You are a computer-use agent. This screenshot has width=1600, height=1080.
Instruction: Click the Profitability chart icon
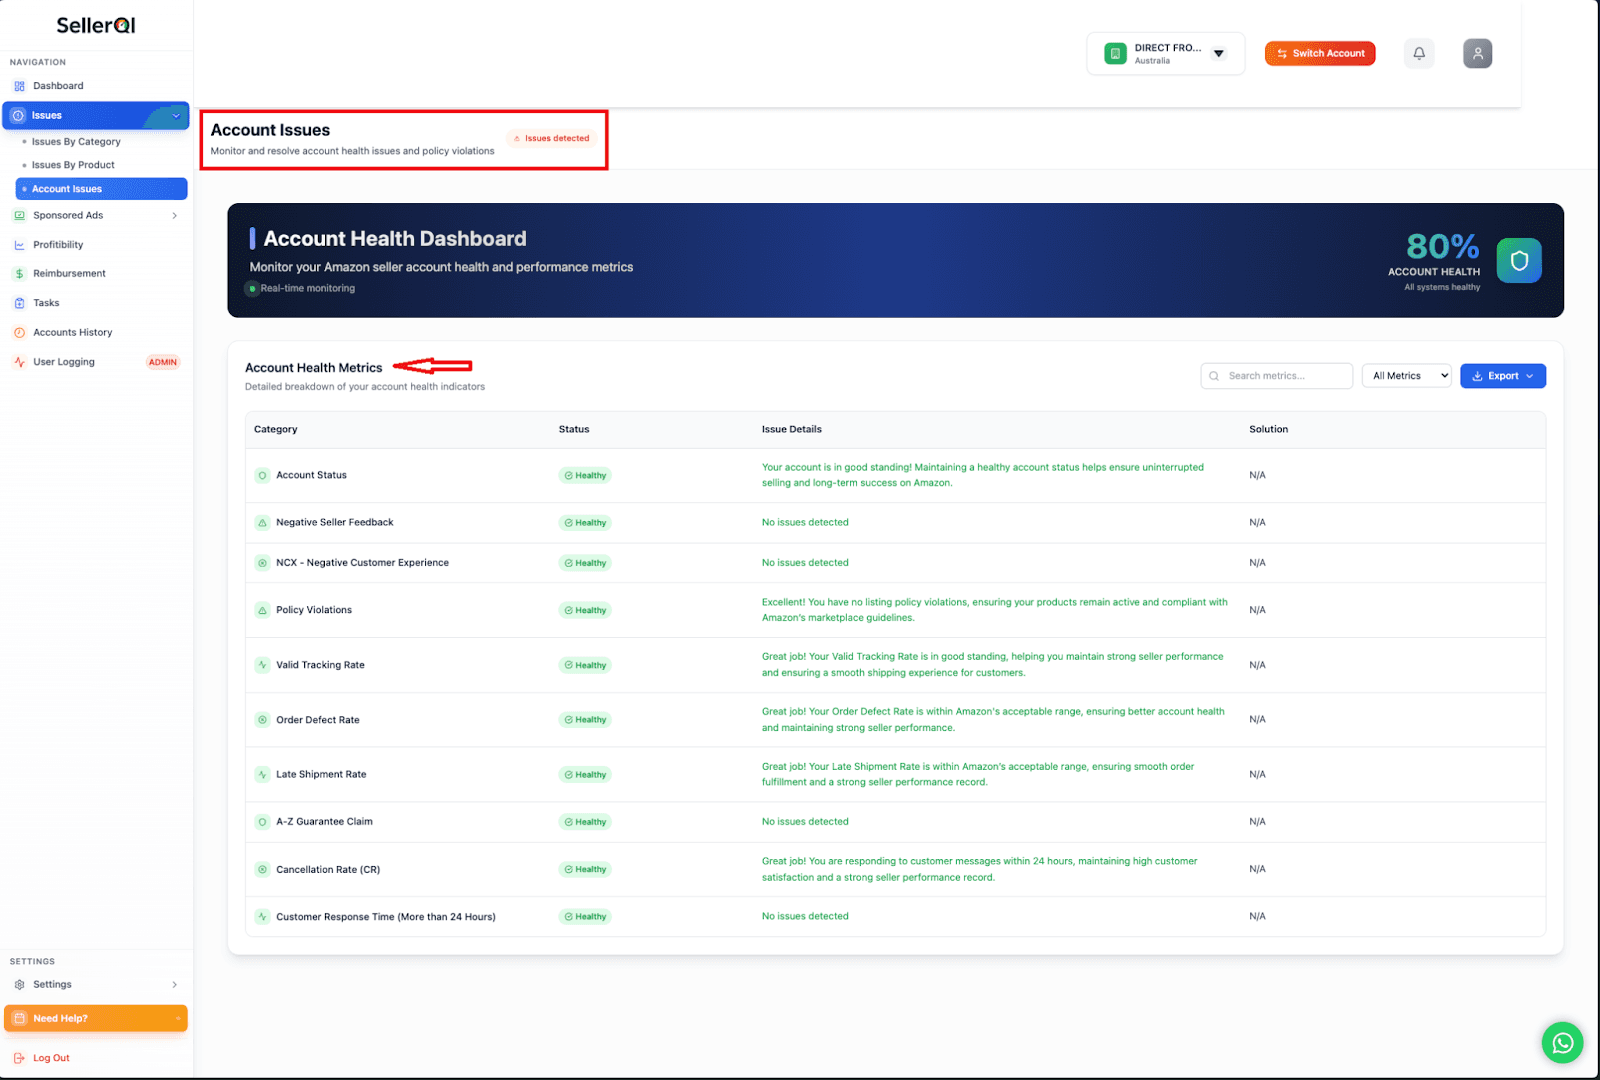click(x=19, y=244)
